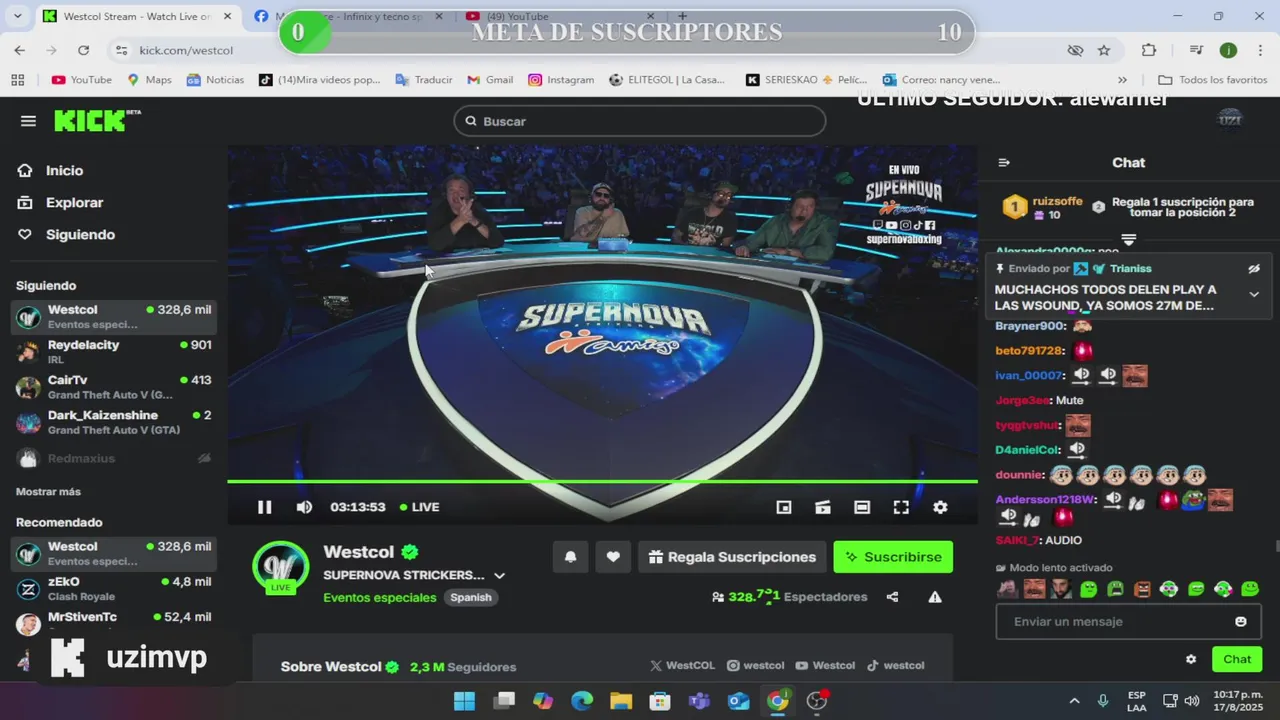Expand the gift leaderboard chevron

(x=1129, y=240)
